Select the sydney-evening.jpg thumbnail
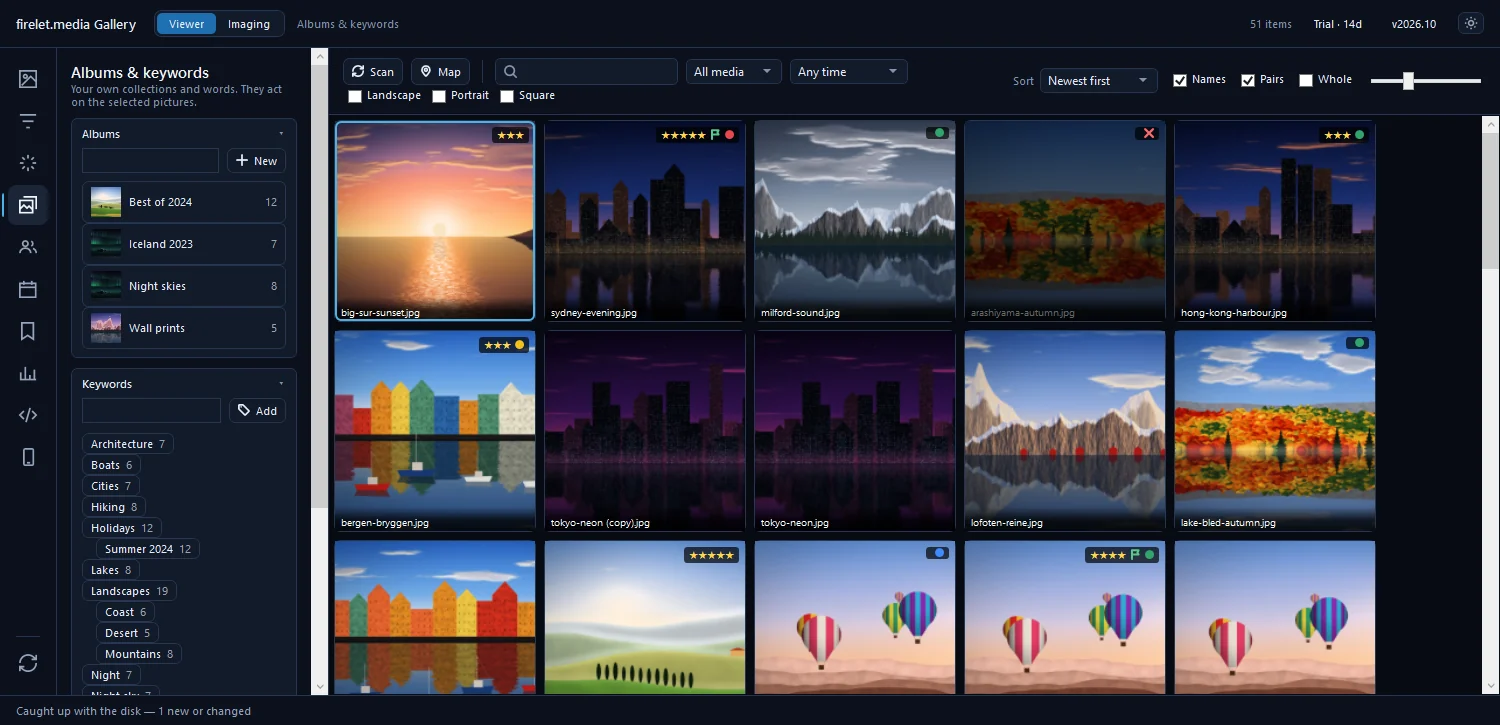1500x725 pixels. 645,221
